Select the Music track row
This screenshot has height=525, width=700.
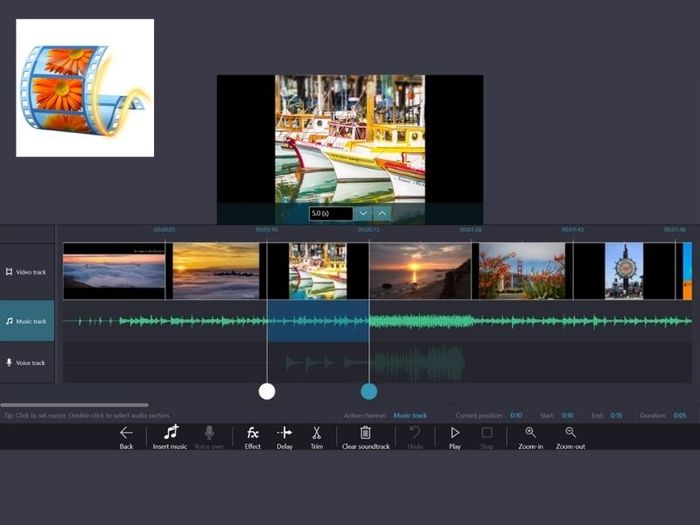[27, 321]
